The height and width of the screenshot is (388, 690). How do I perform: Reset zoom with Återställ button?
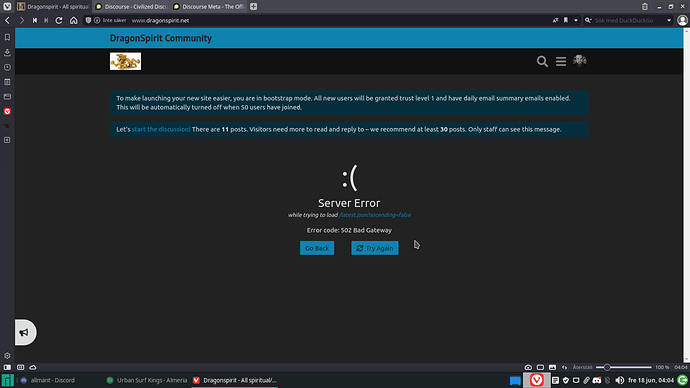(583, 367)
